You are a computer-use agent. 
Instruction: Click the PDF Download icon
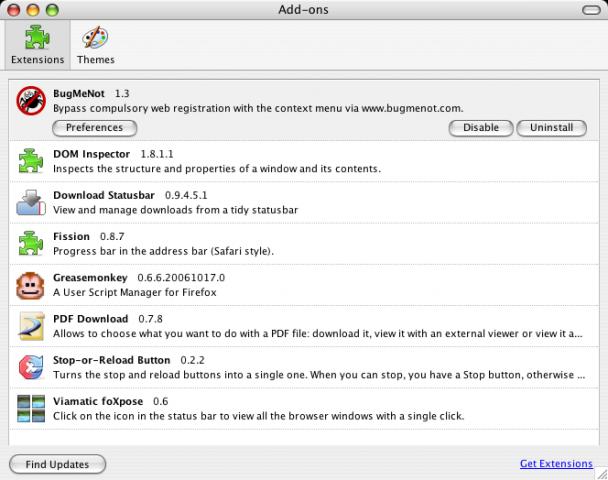click(31, 326)
